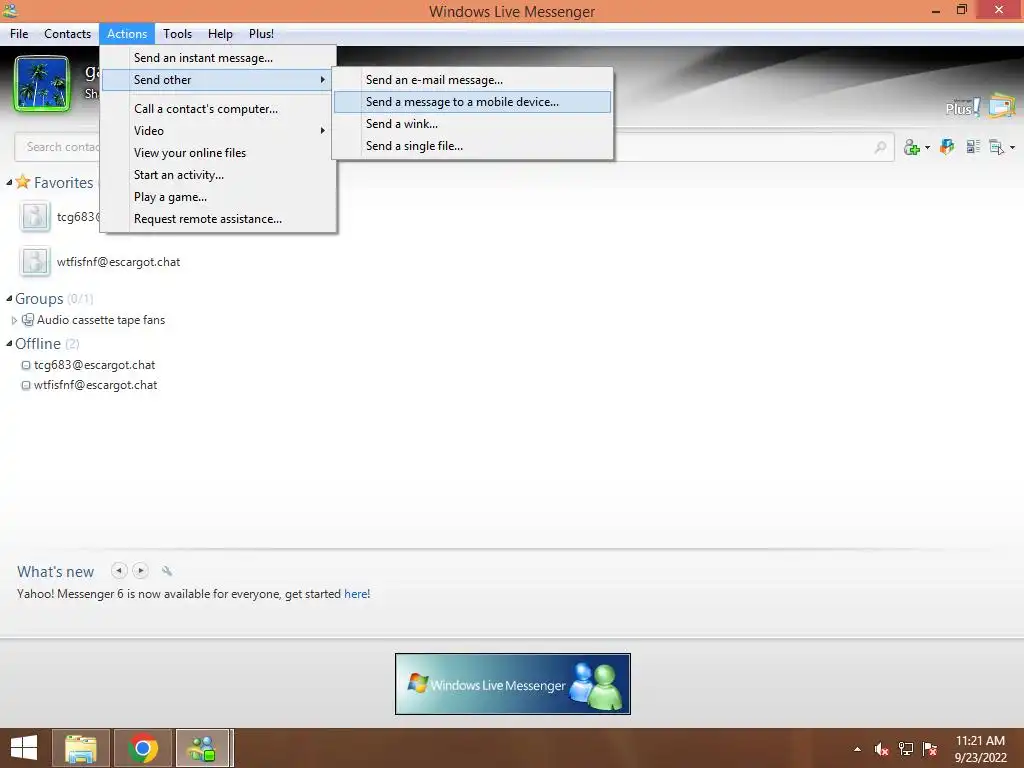Open the Help menu
1024x768 pixels.
pyautogui.click(x=220, y=34)
